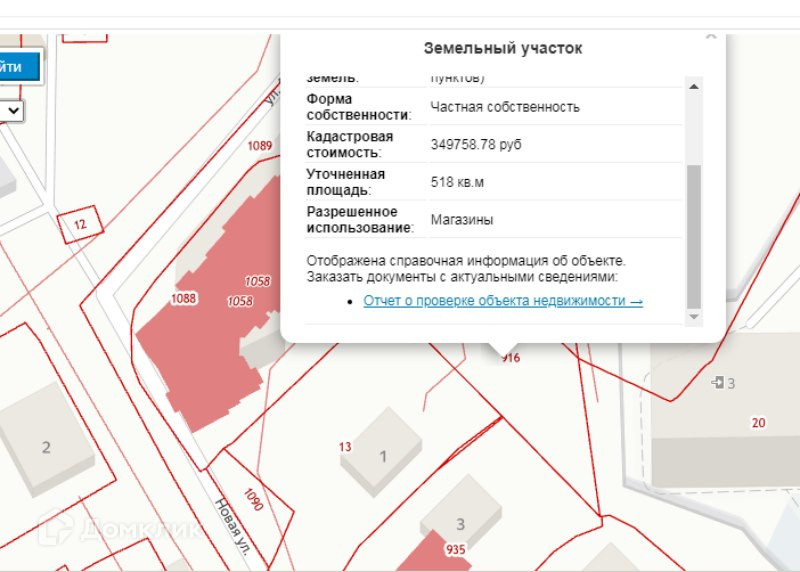Click parcel label 1089 on map

point(260,146)
